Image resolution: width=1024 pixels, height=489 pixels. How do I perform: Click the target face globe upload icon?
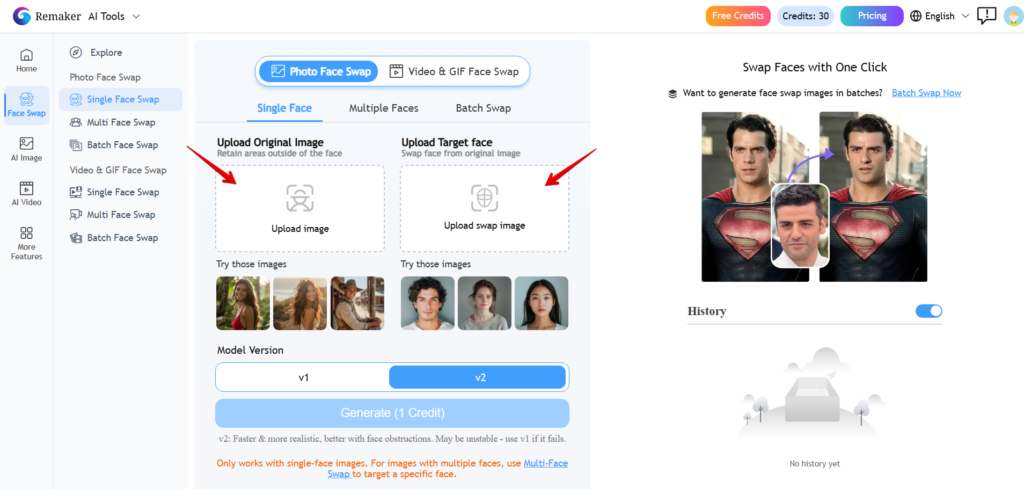485,198
